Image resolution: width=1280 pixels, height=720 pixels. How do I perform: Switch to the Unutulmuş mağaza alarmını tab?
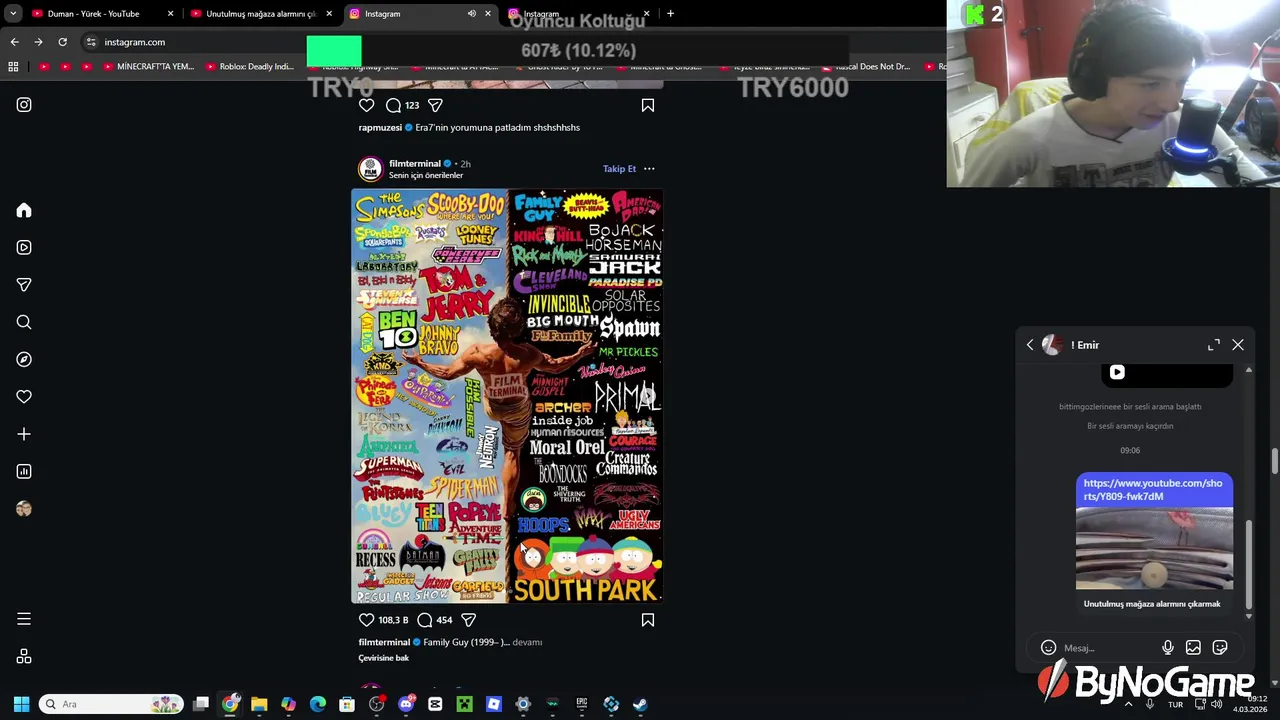point(262,14)
